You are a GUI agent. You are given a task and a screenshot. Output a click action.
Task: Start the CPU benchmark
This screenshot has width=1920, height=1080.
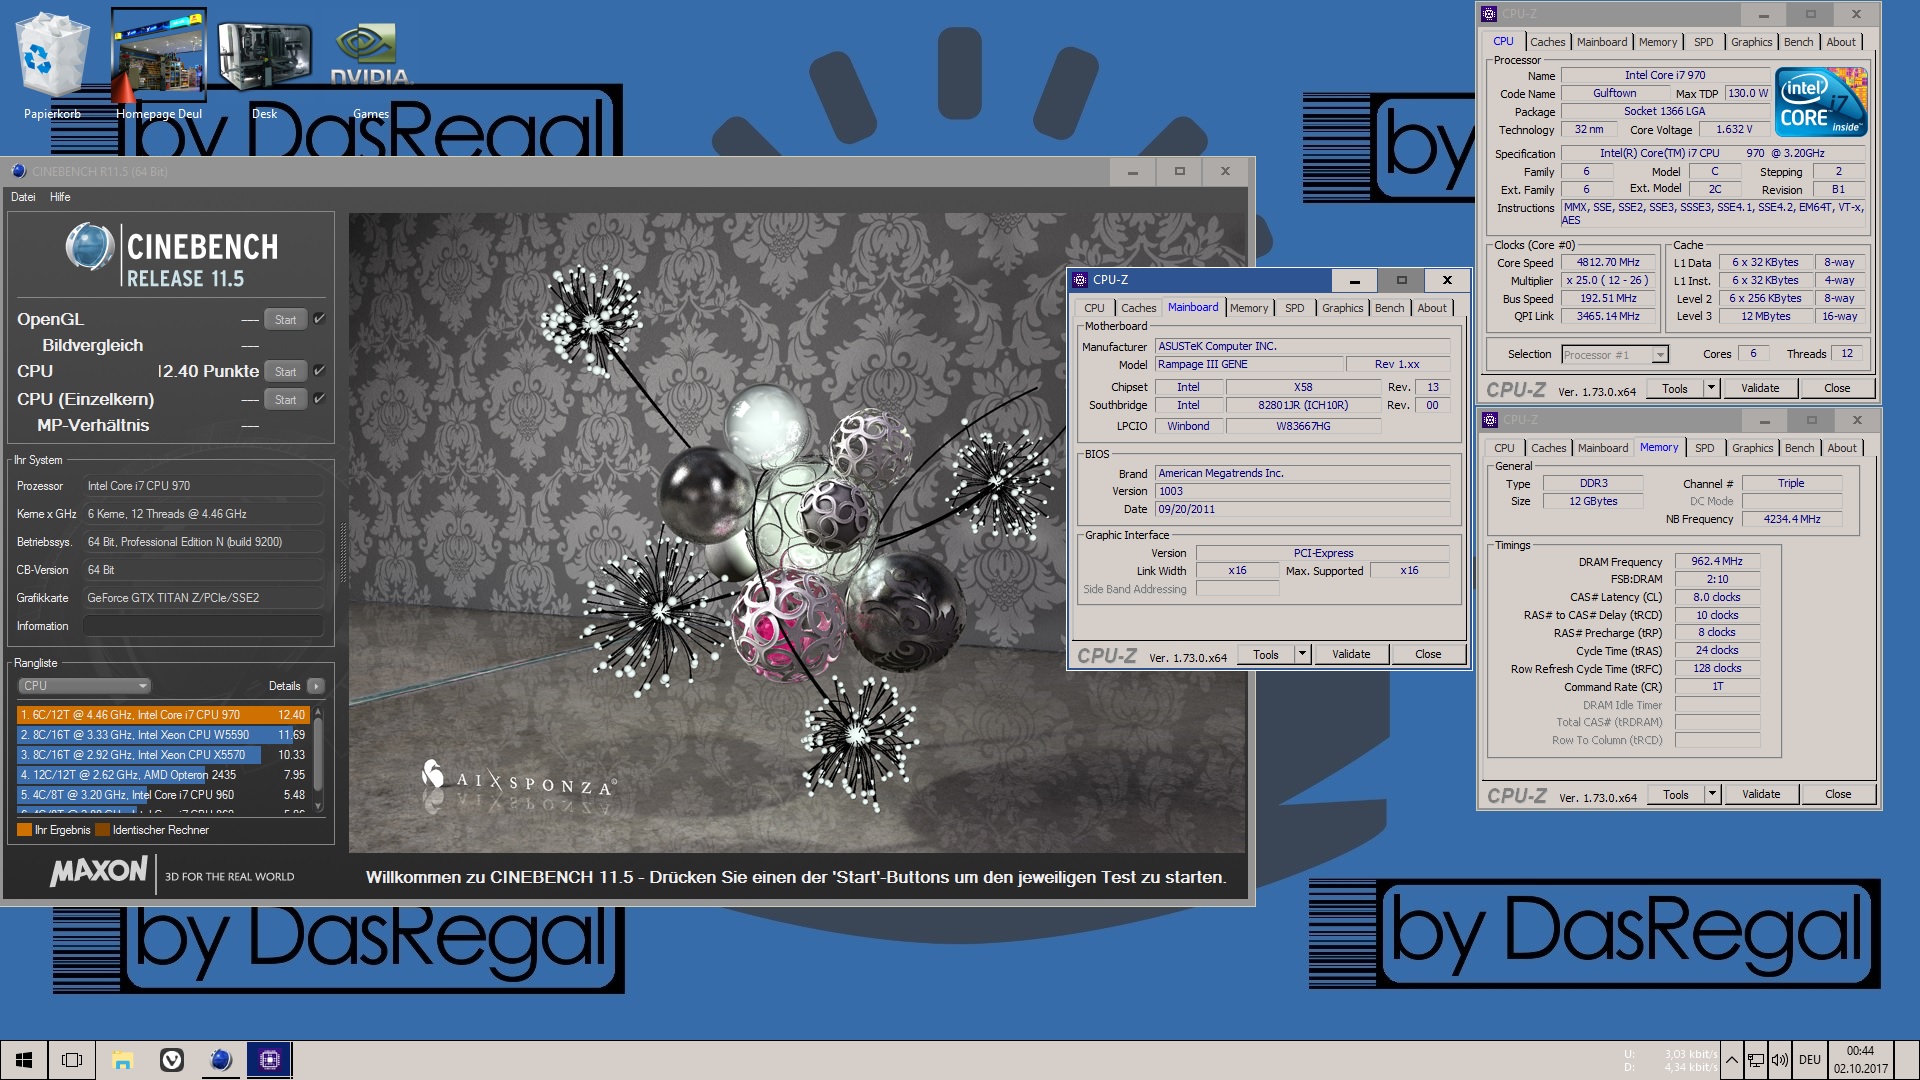[x=285, y=372]
